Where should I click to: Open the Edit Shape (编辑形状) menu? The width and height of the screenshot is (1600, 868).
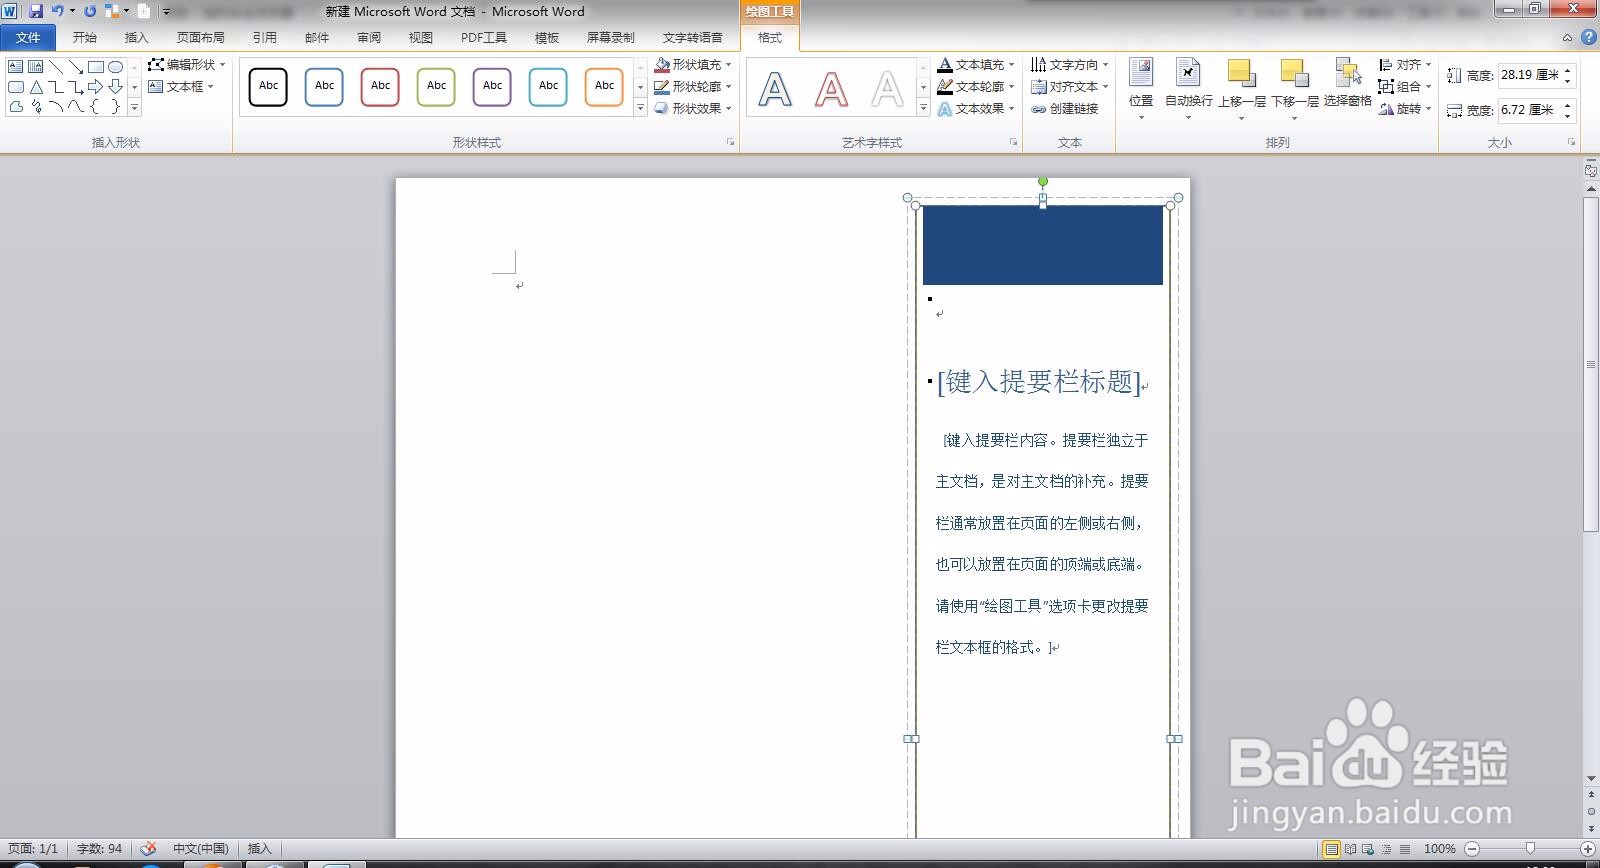(187, 64)
